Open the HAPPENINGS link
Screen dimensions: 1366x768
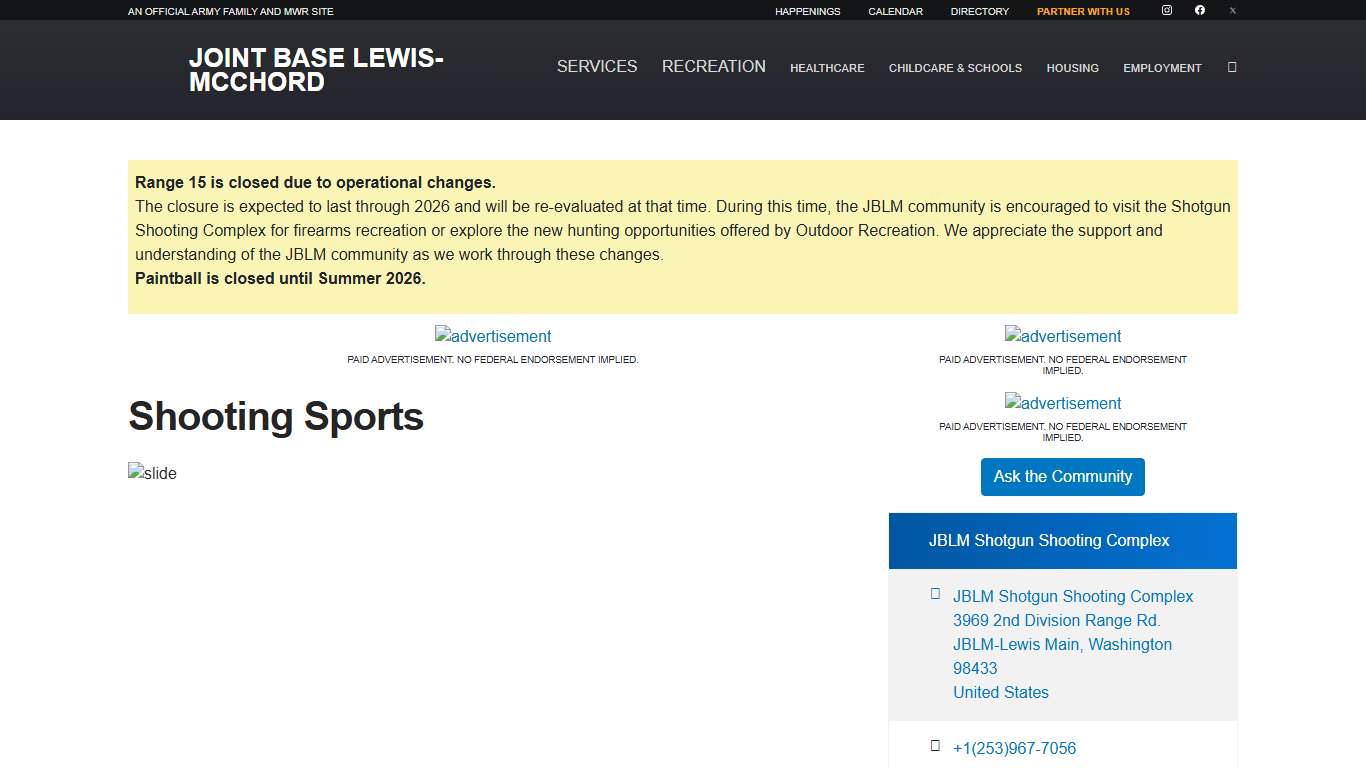pyautogui.click(x=807, y=11)
